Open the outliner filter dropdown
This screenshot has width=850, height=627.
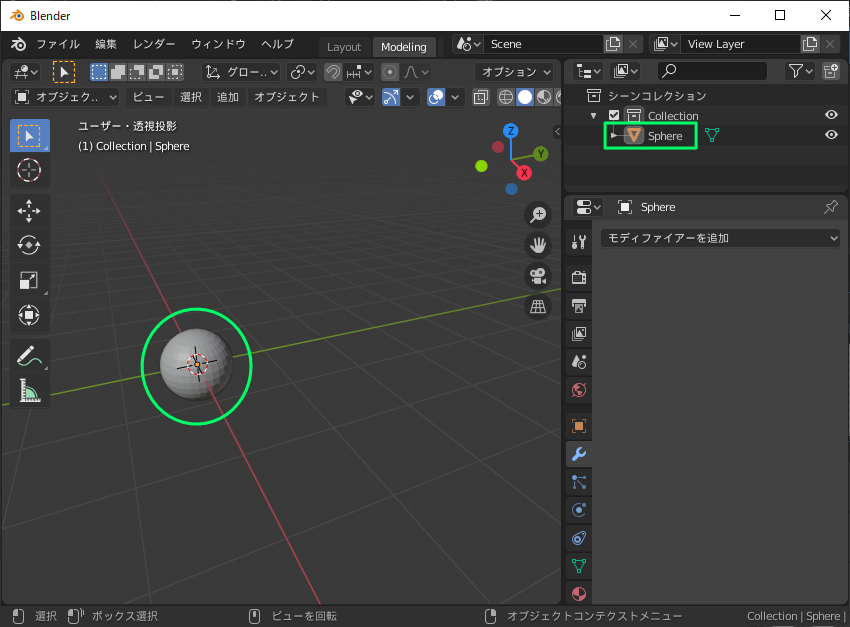800,71
